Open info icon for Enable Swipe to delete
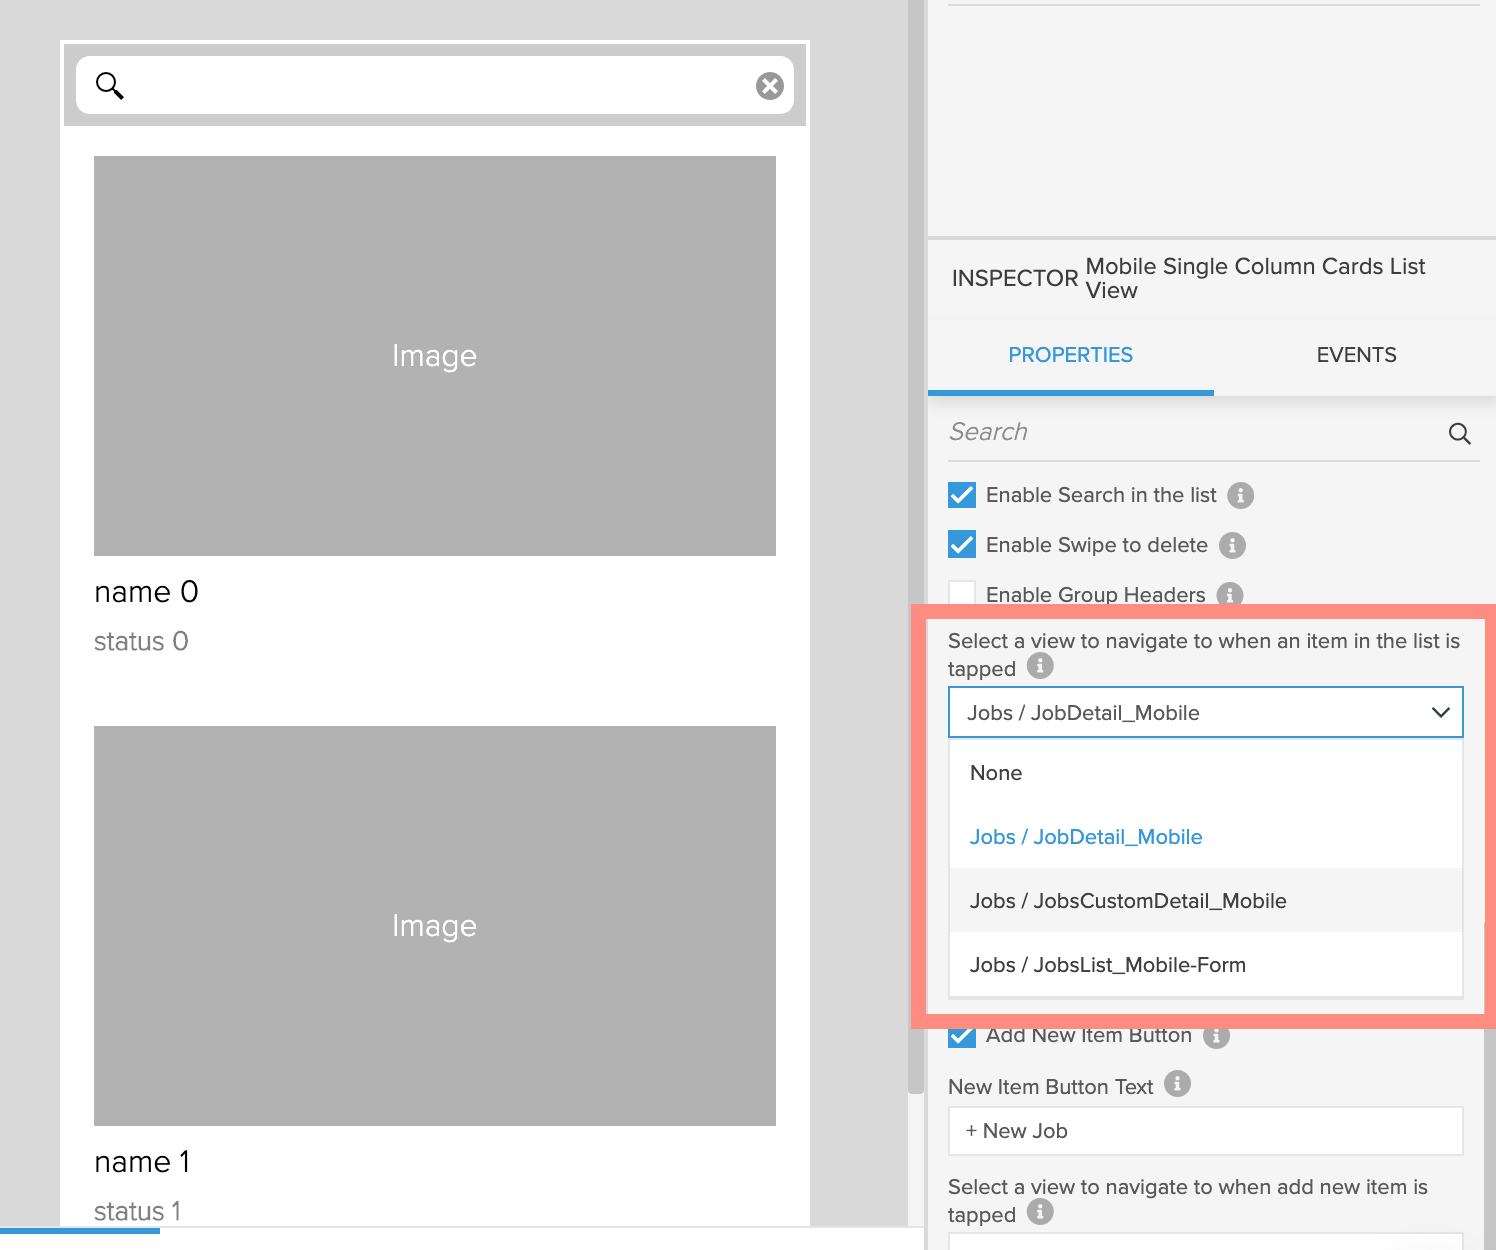 [1232, 545]
